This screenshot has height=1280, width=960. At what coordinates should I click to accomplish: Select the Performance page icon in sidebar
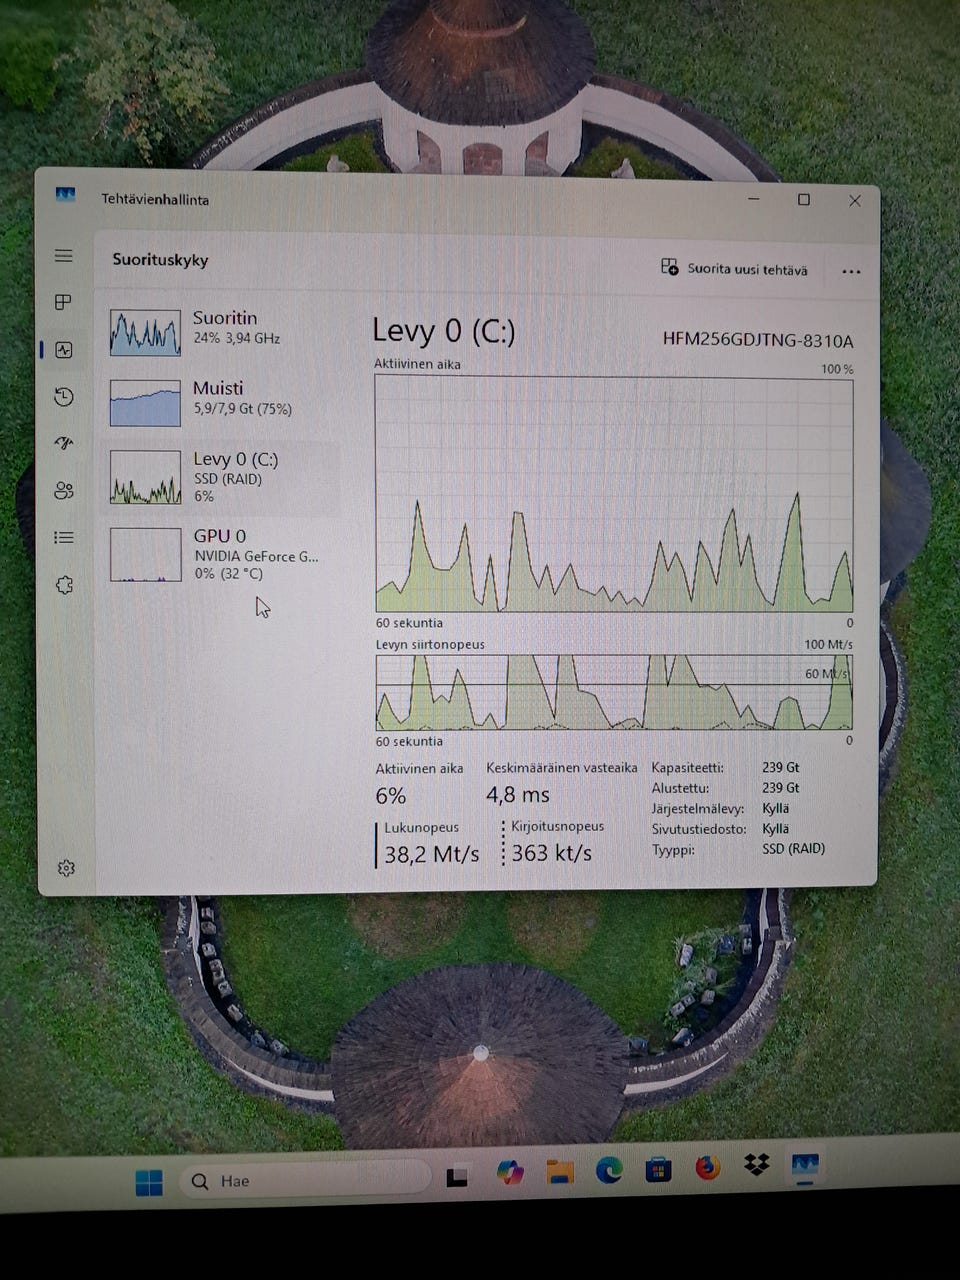pyautogui.click(x=64, y=350)
